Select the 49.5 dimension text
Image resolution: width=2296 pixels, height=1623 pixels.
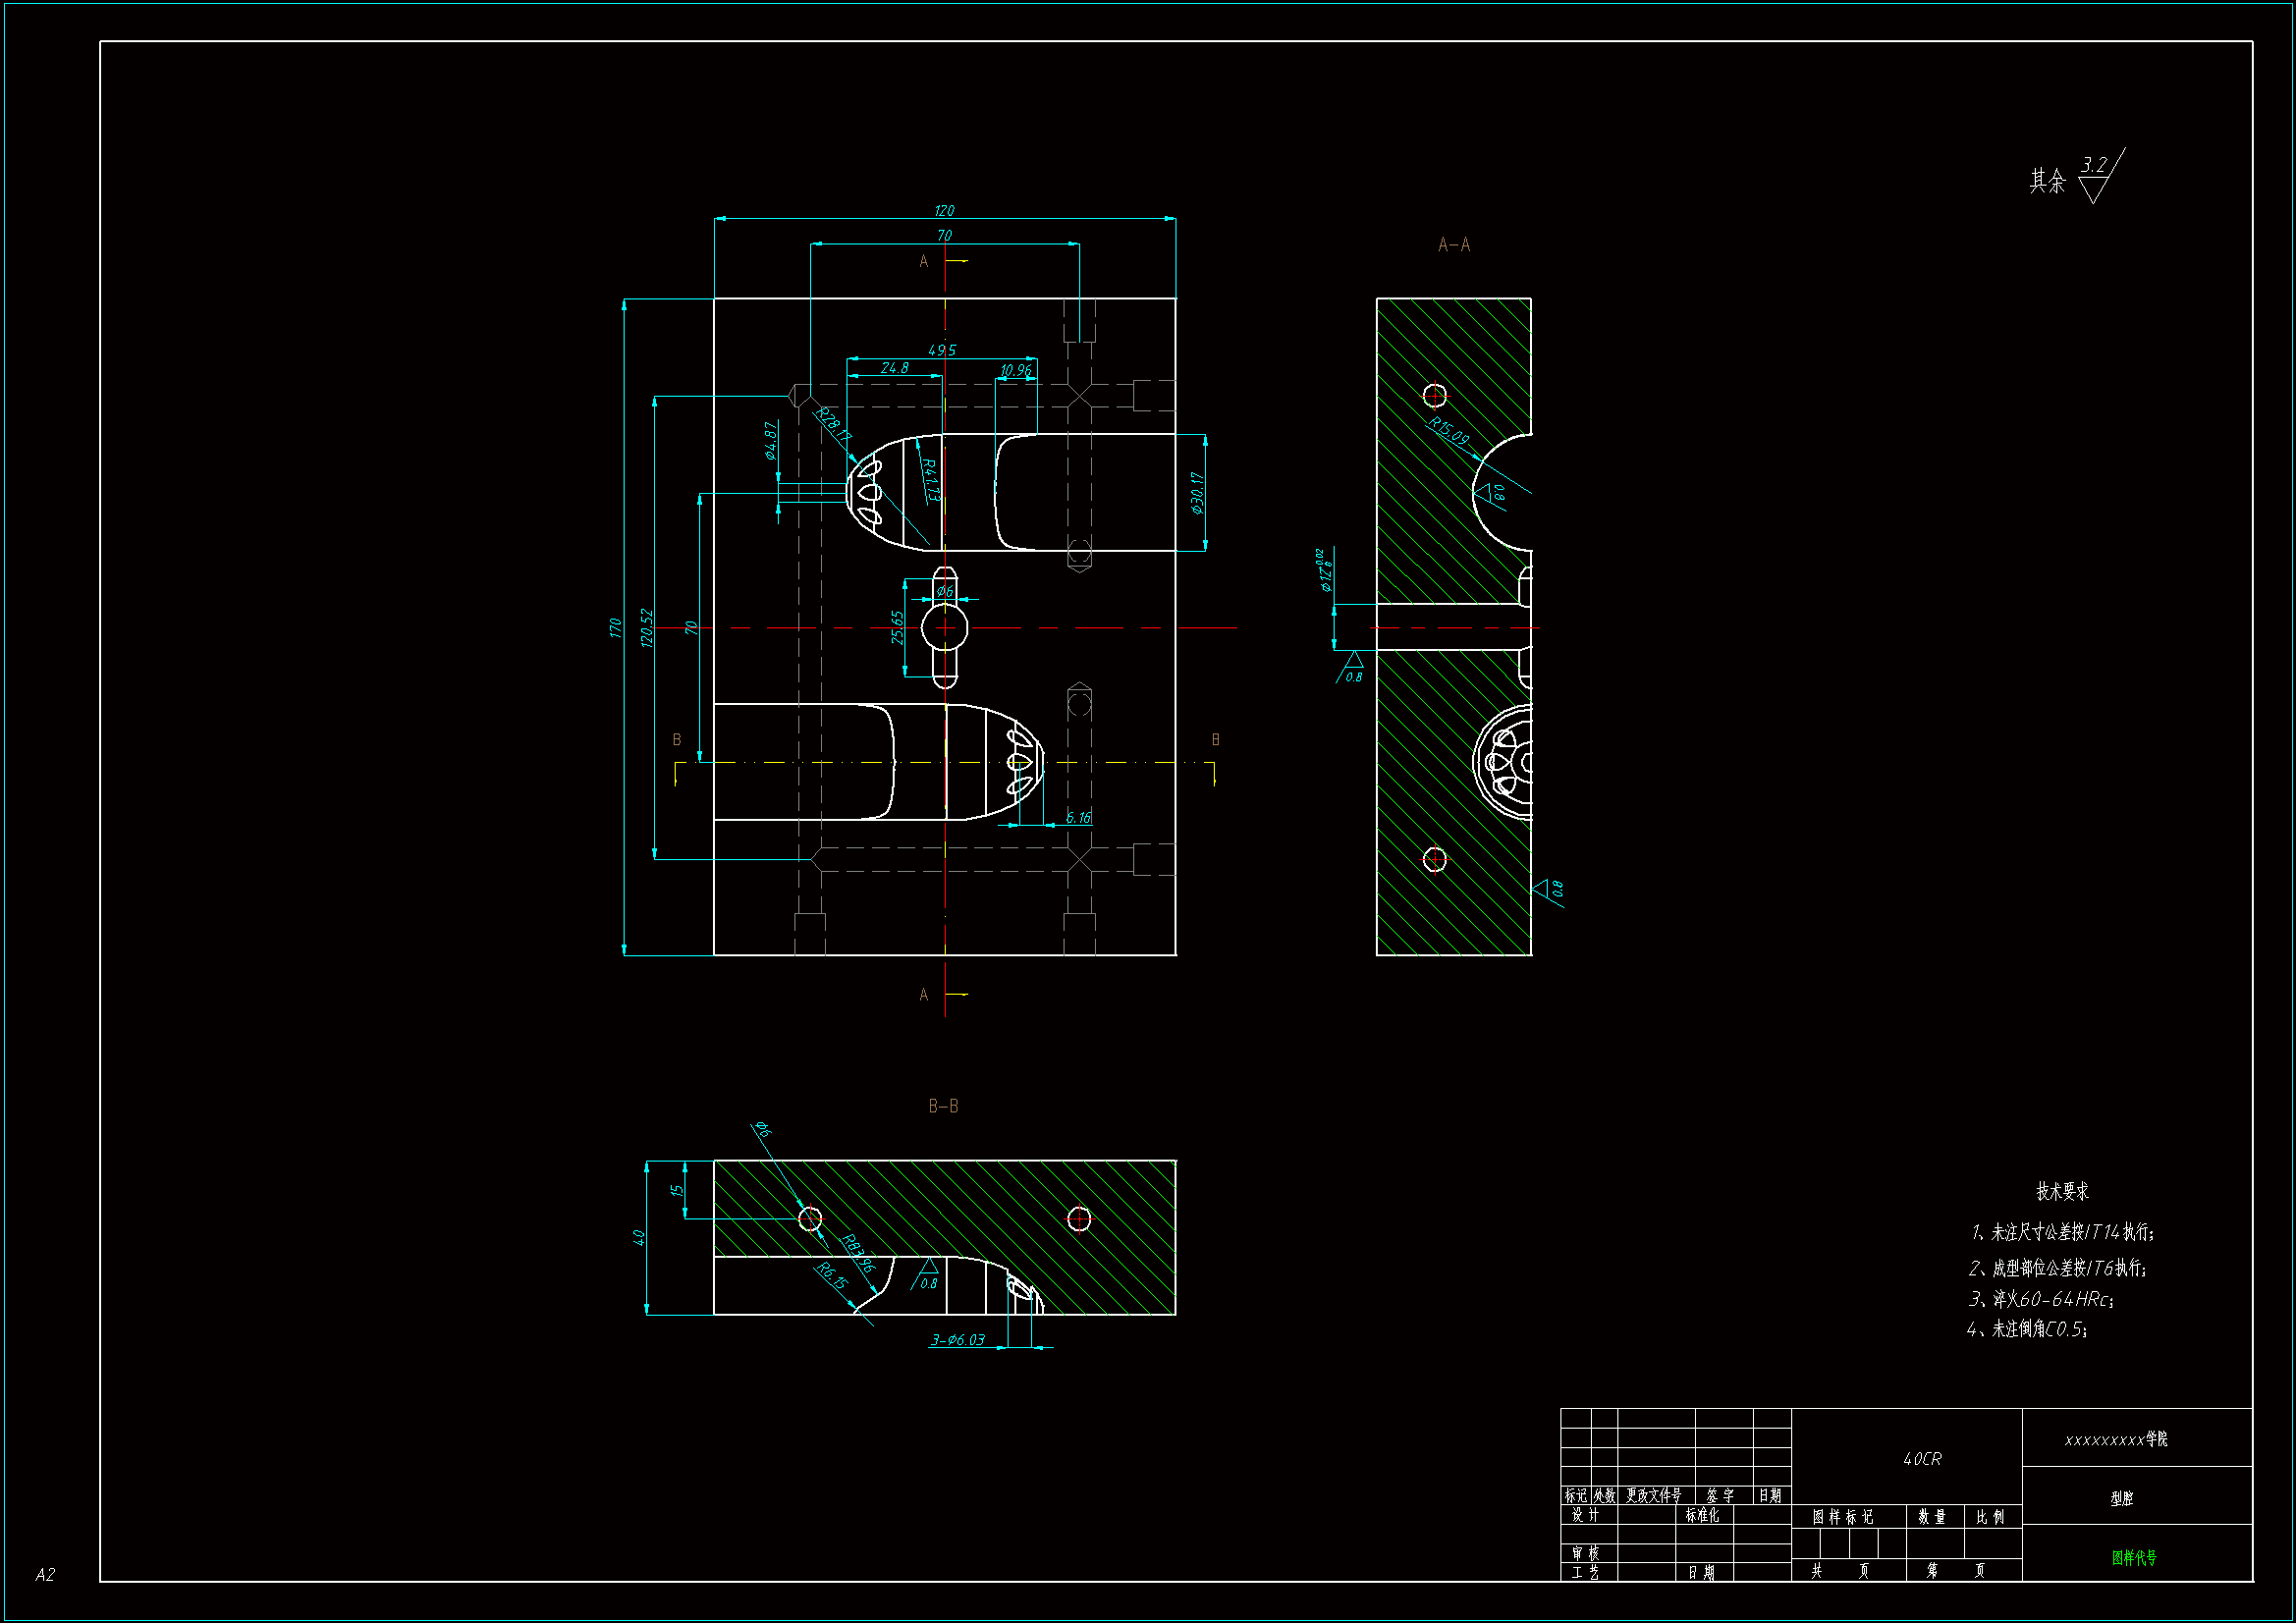tap(942, 350)
